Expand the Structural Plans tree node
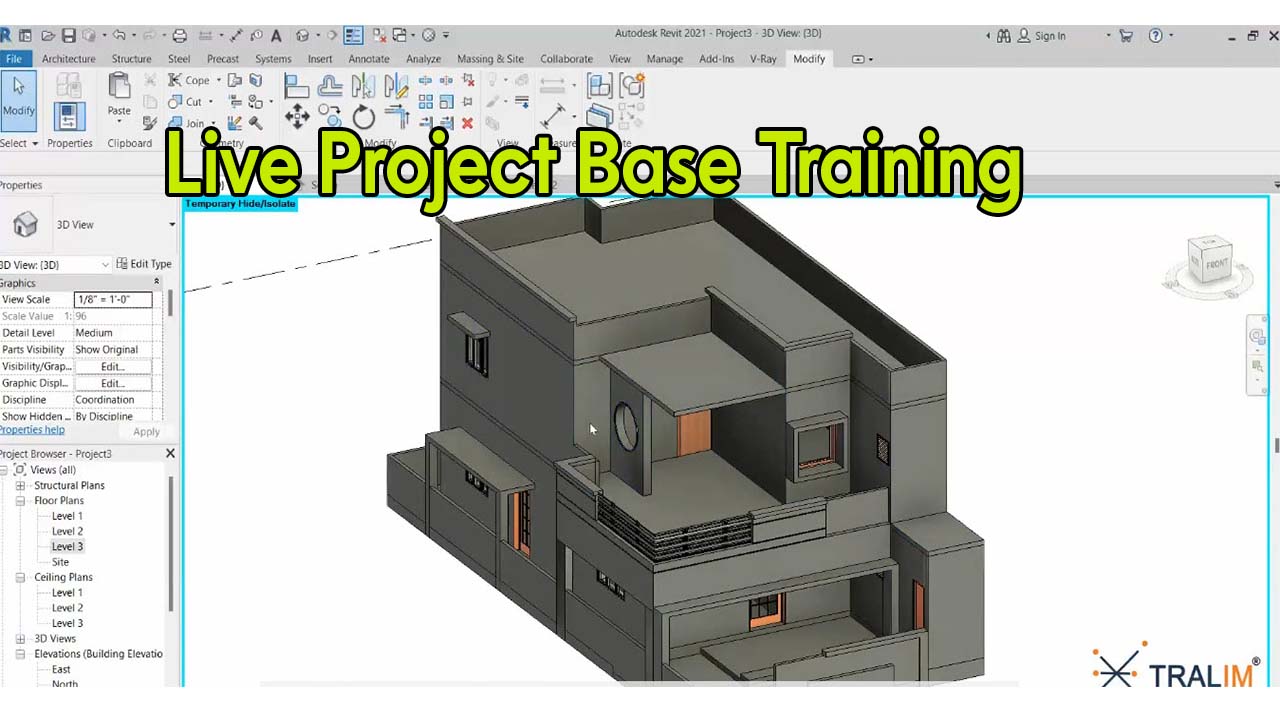The width and height of the screenshot is (1280, 720). pyautogui.click(x=20, y=486)
